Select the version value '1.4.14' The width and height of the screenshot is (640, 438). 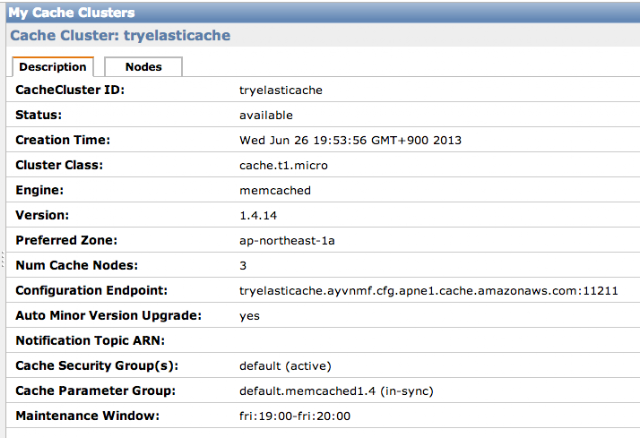click(x=258, y=216)
